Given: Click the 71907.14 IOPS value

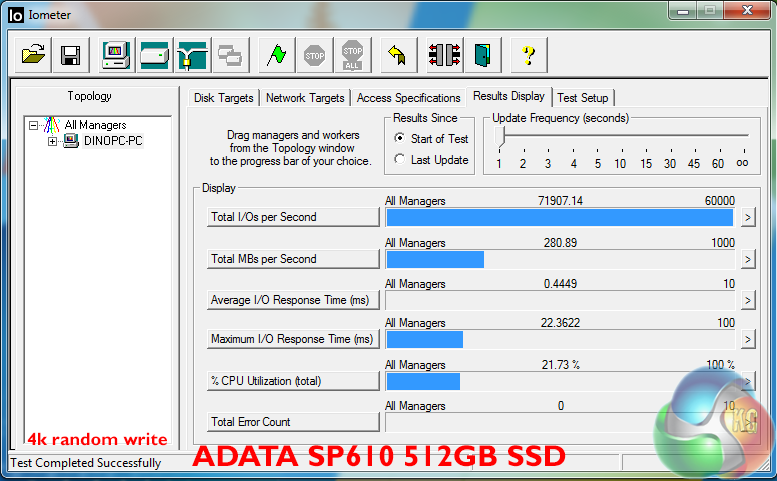Looking at the screenshot, I should (560, 201).
